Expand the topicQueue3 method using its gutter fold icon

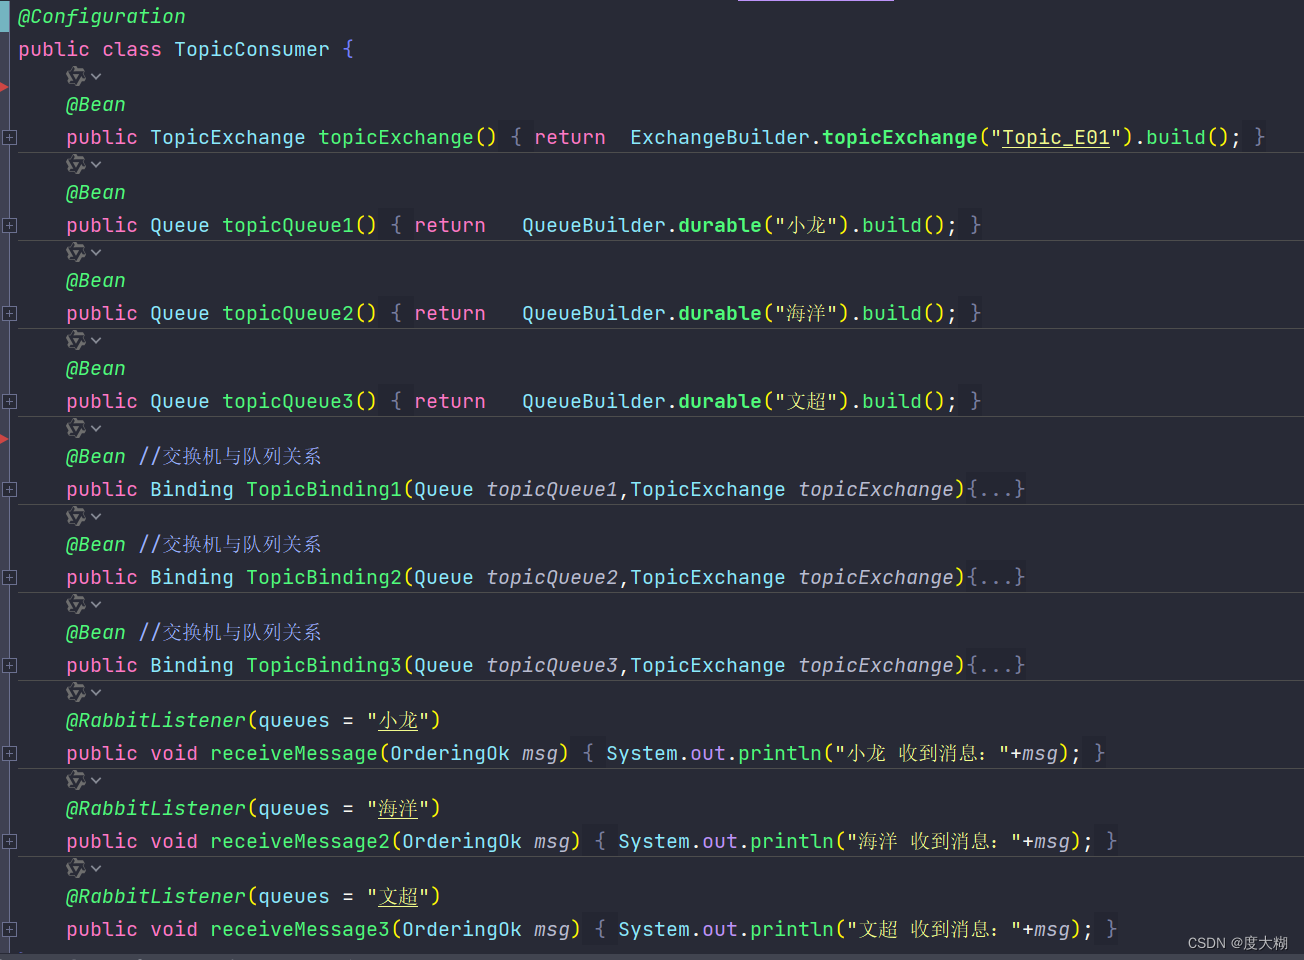pos(9,401)
